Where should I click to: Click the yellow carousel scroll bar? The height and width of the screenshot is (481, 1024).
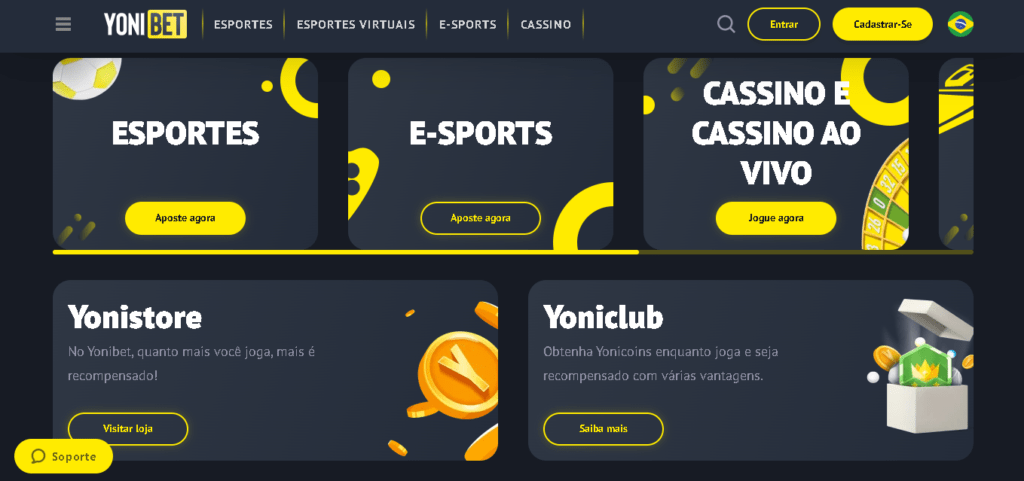click(x=345, y=252)
